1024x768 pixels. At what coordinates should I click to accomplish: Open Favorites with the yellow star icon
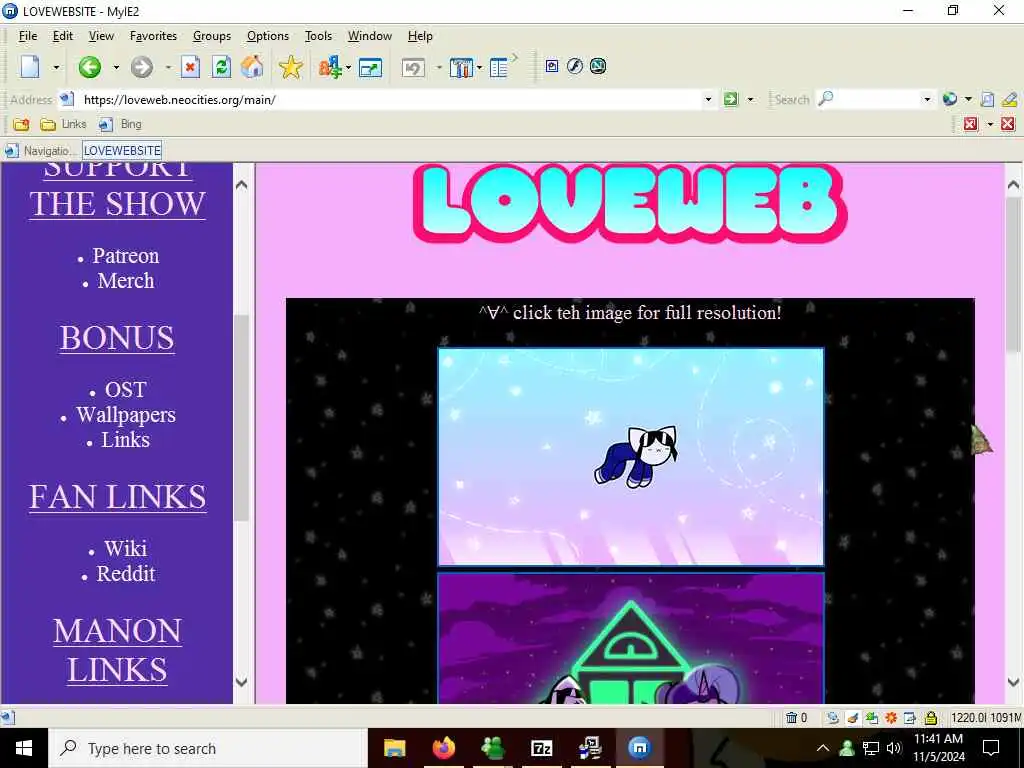coord(291,67)
